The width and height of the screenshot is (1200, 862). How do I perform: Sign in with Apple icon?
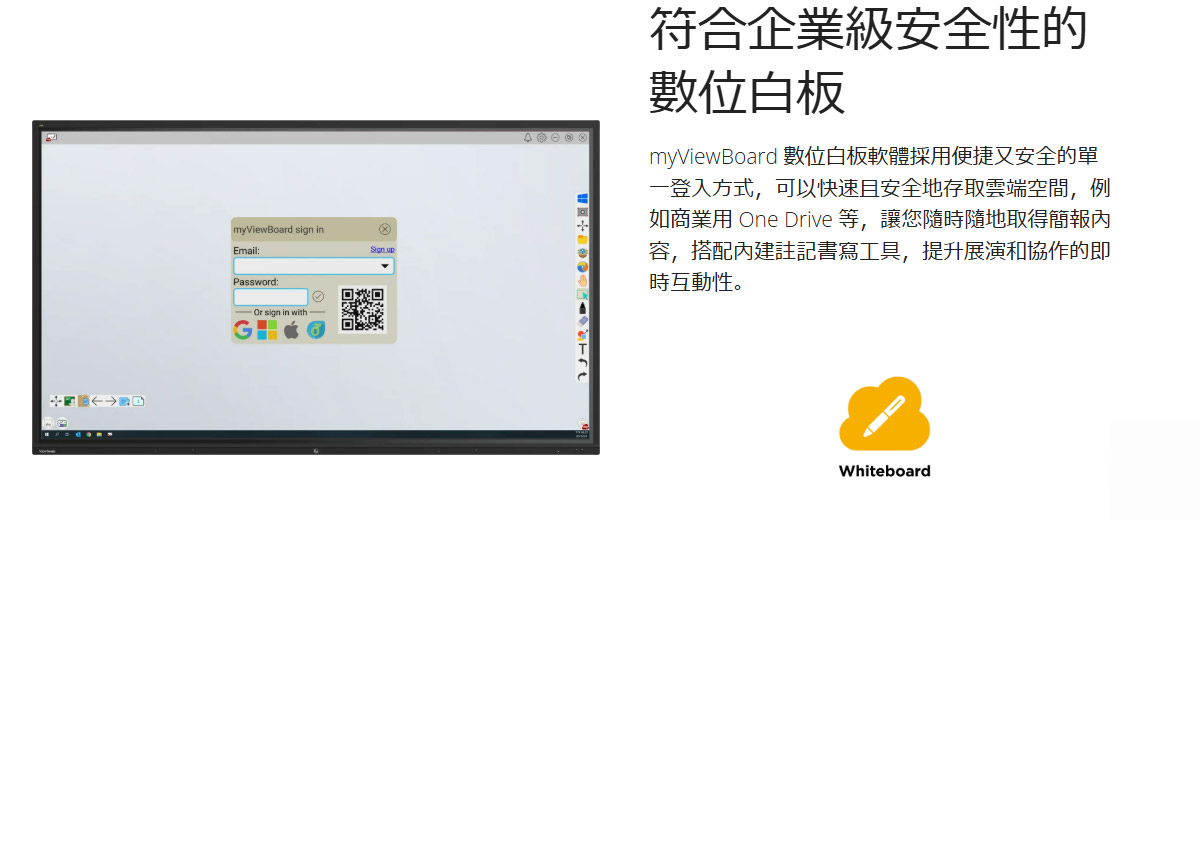pos(291,330)
